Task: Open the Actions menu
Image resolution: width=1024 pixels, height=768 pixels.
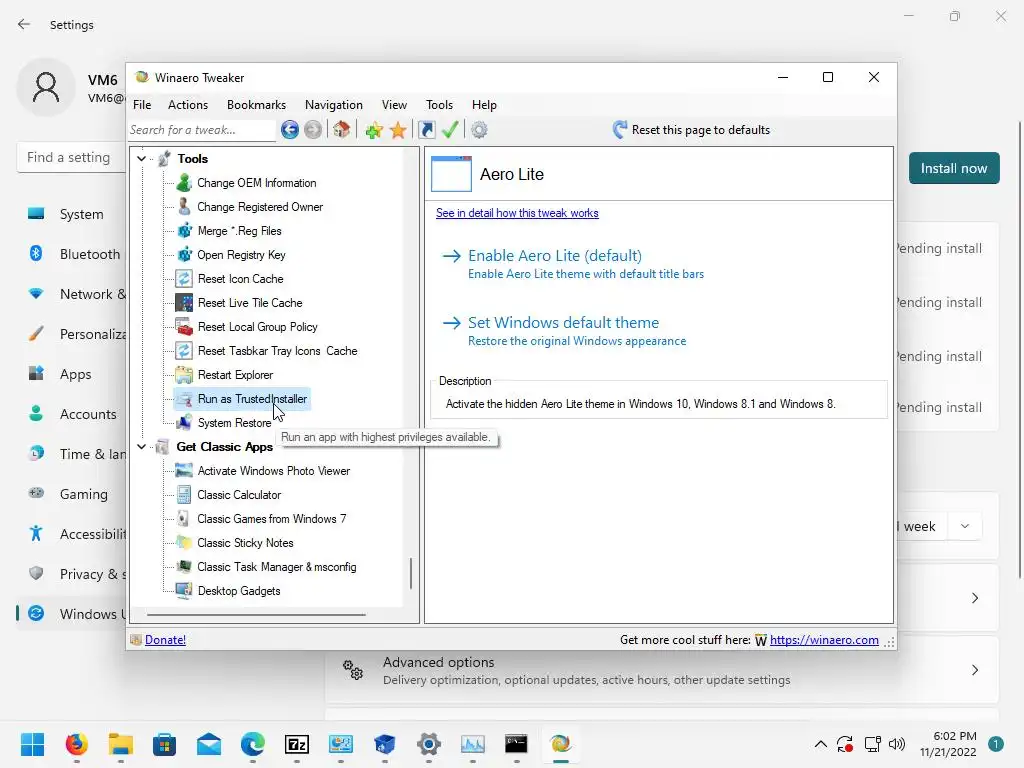Action: coord(187,104)
